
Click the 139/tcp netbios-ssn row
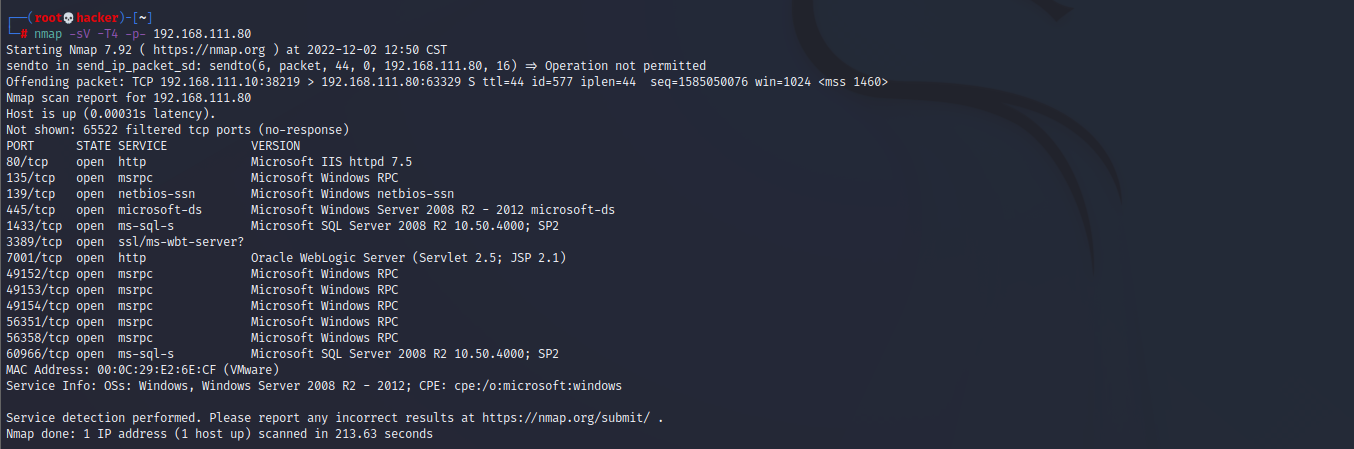pos(230,193)
